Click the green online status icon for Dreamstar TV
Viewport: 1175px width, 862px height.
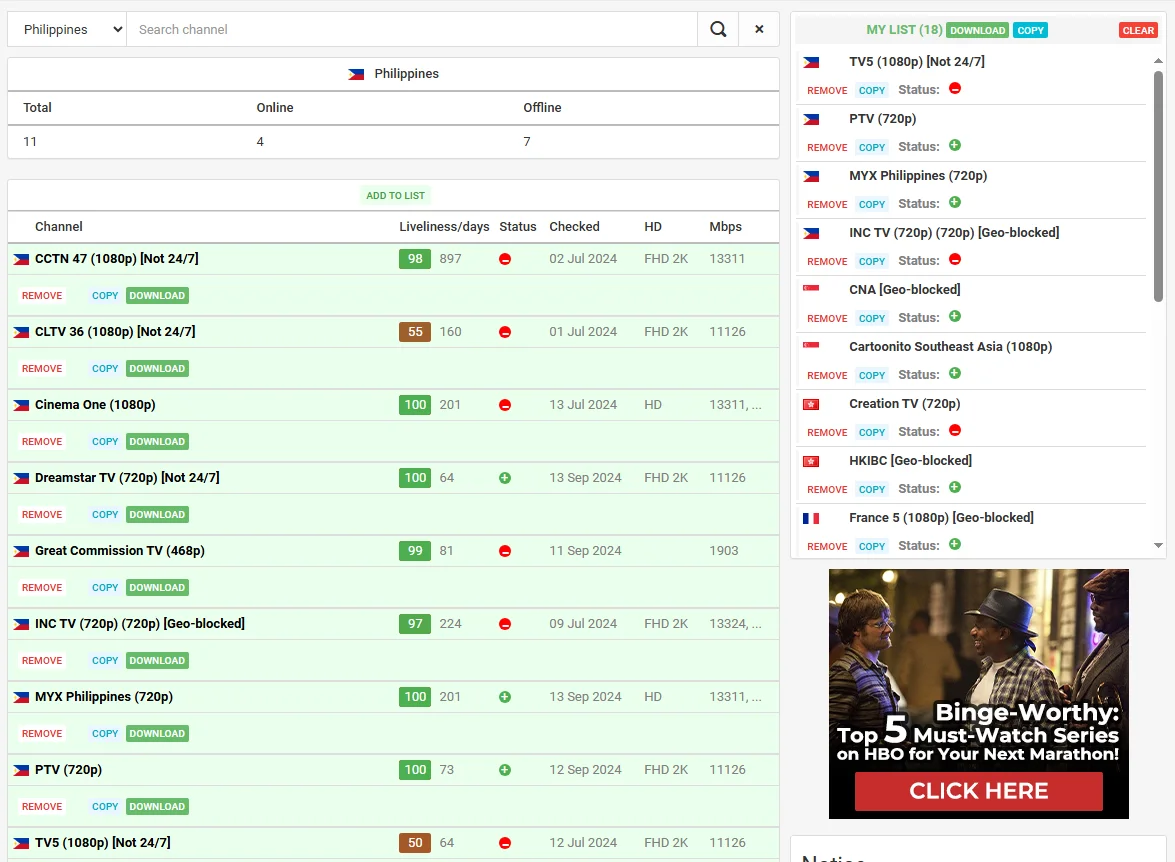tap(505, 477)
